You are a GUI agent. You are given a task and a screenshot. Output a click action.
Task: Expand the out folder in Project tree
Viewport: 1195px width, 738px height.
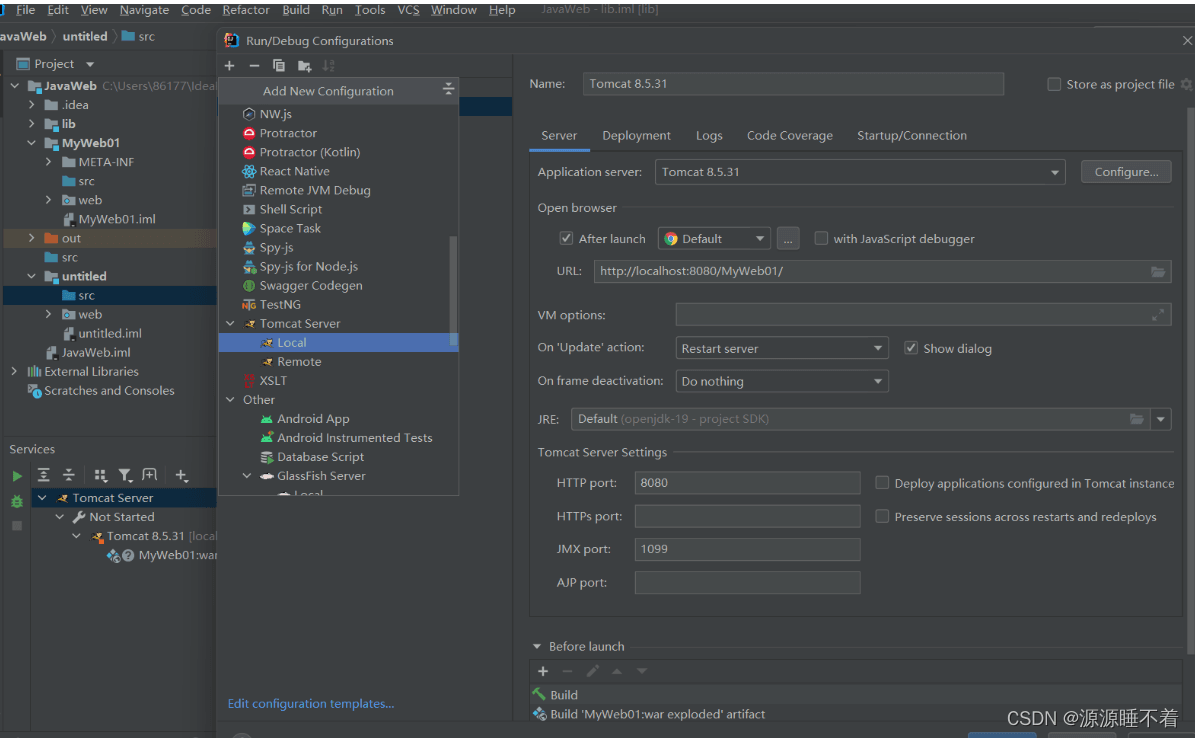tap(31, 238)
